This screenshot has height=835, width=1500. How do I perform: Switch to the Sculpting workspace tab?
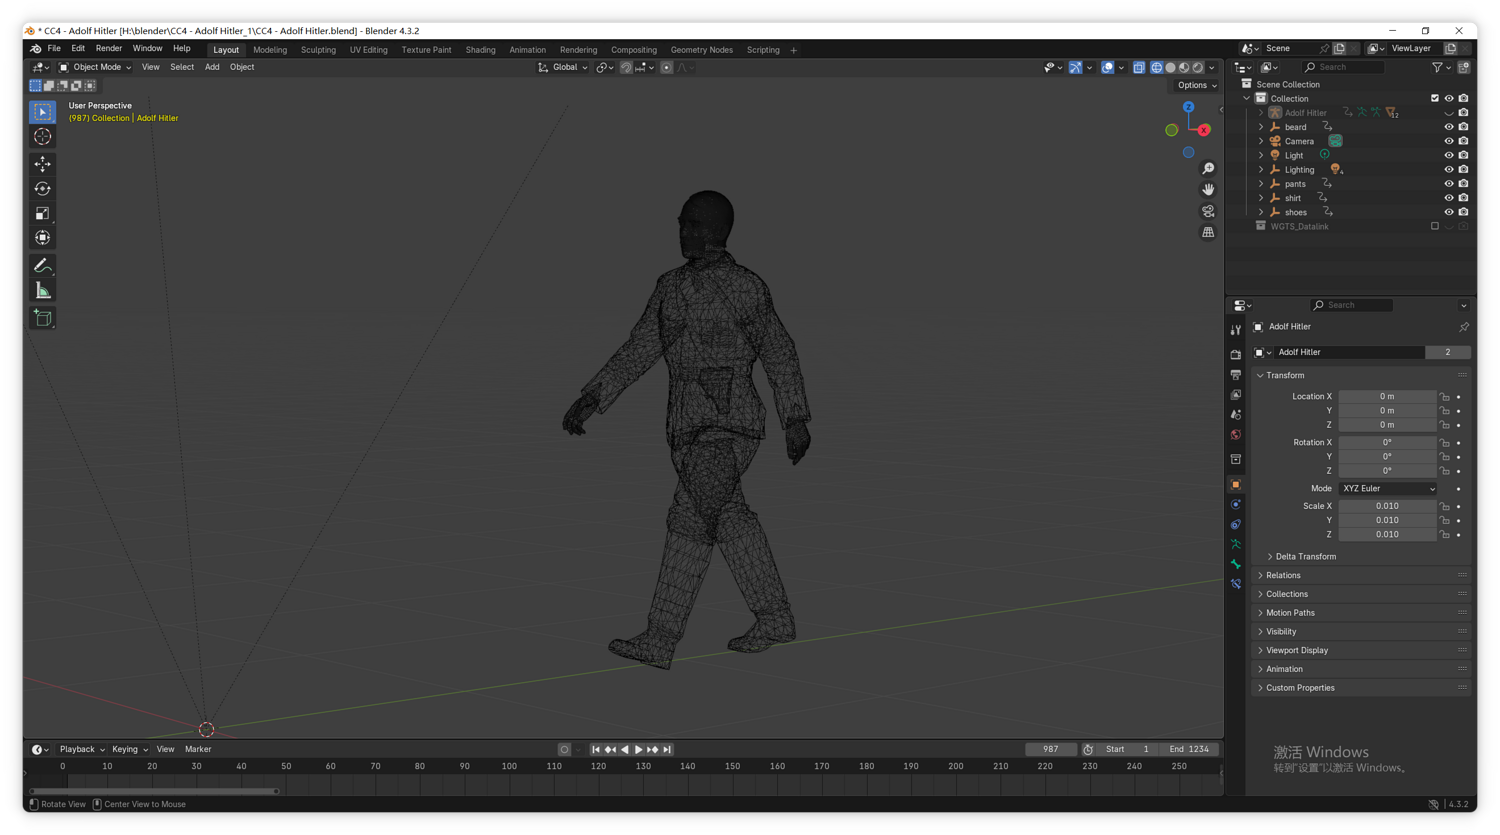tap(318, 50)
